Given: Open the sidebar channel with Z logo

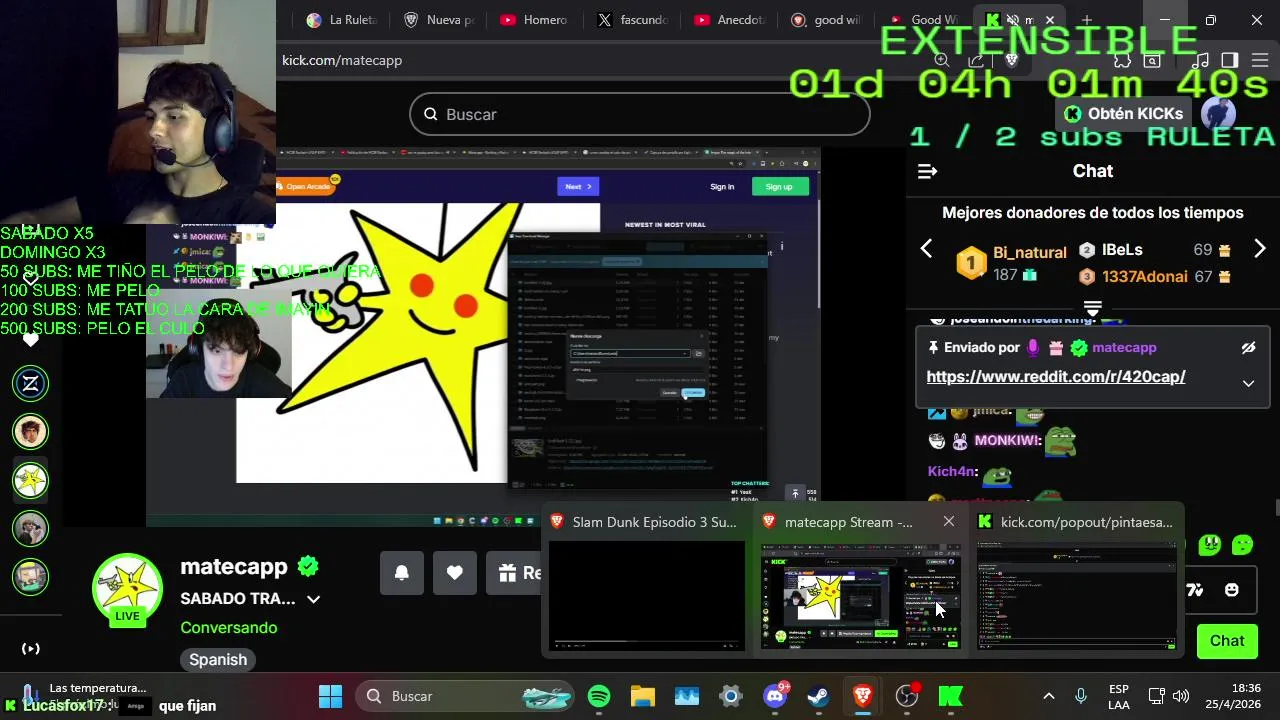Looking at the screenshot, I should (31, 384).
